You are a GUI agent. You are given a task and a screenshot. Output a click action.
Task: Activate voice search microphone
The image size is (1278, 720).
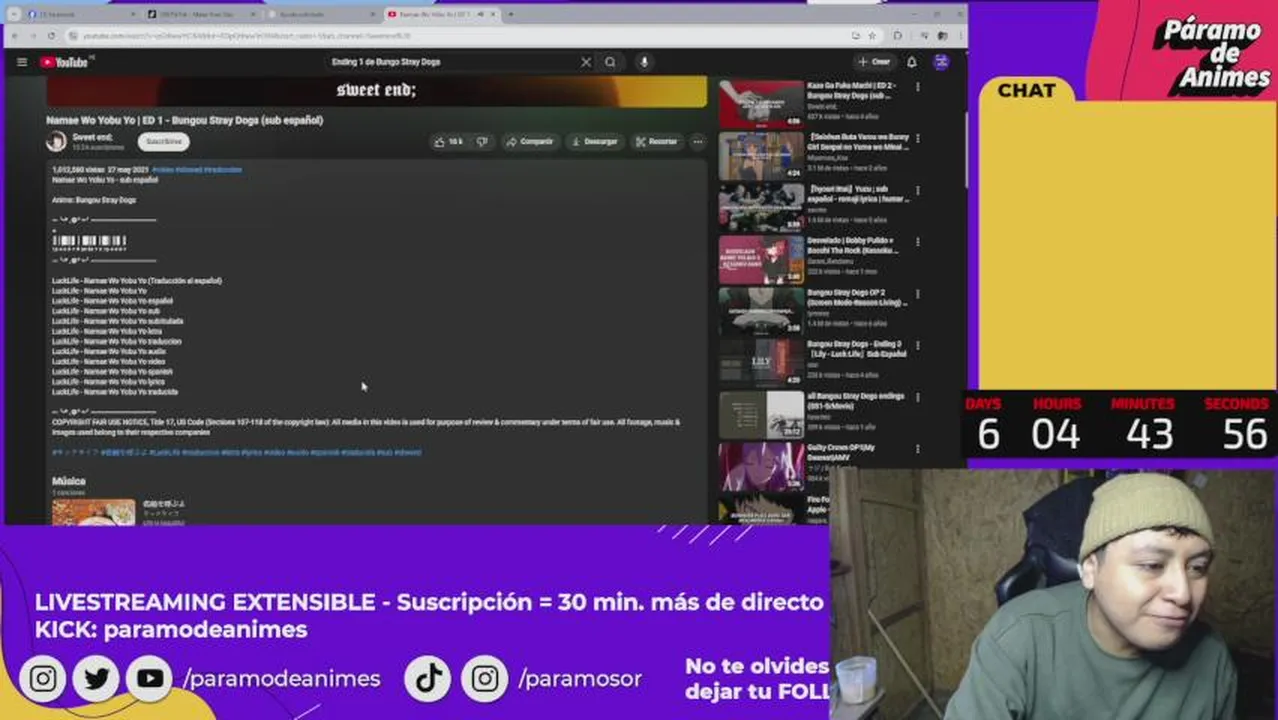644,62
